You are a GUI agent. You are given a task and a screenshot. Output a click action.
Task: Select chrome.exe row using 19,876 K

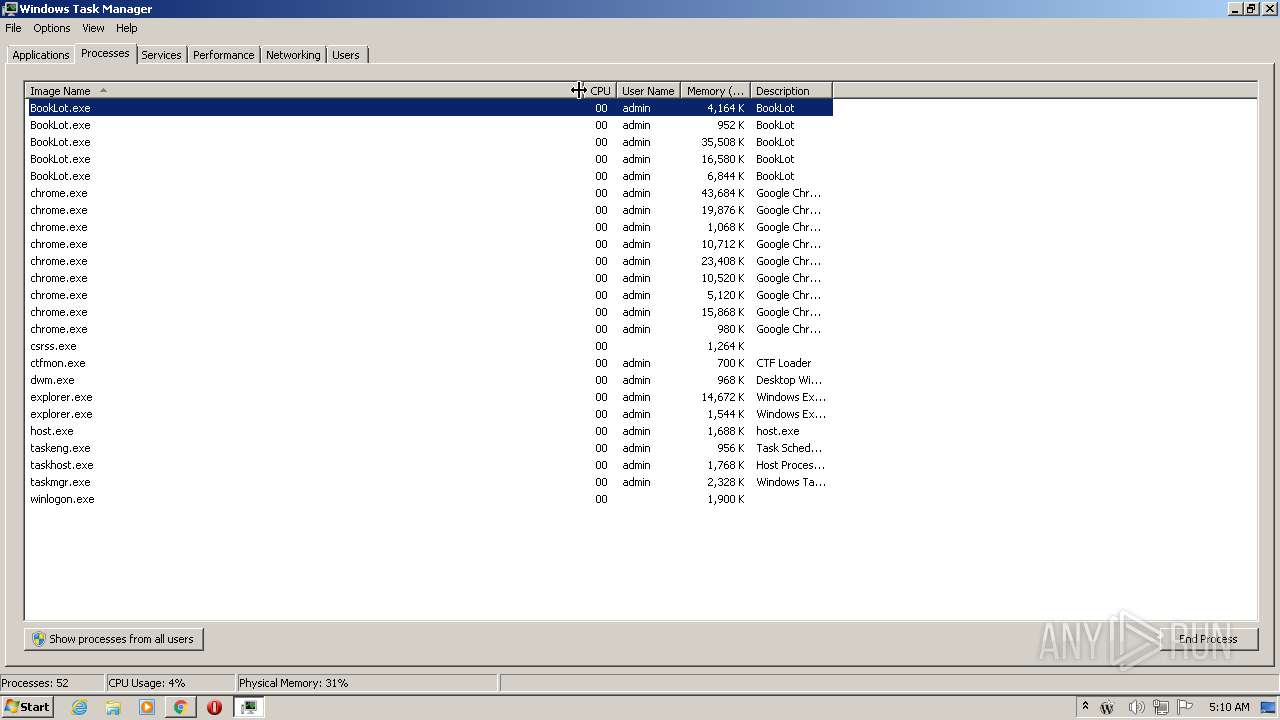429,210
